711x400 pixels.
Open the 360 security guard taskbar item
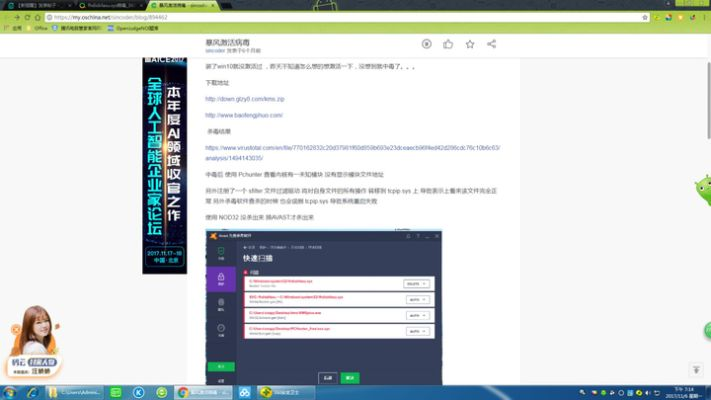286,392
